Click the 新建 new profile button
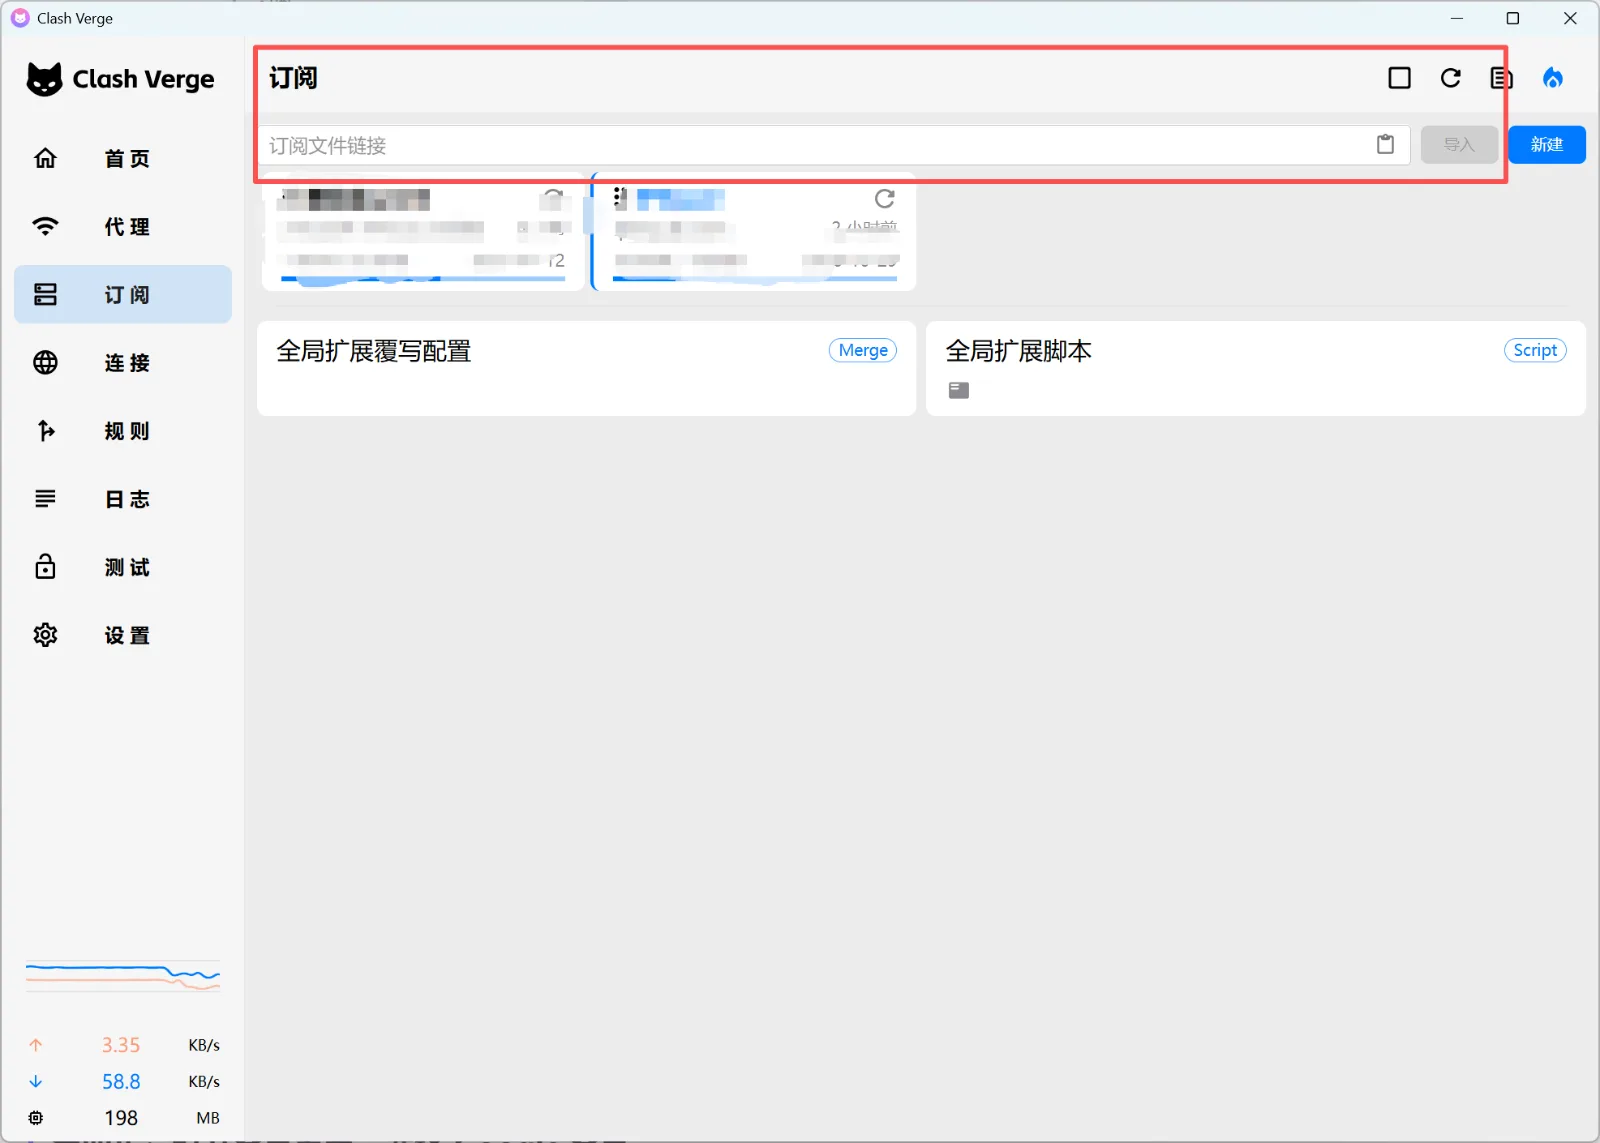This screenshot has width=1600, height=1143. (x=1546, y=145)
